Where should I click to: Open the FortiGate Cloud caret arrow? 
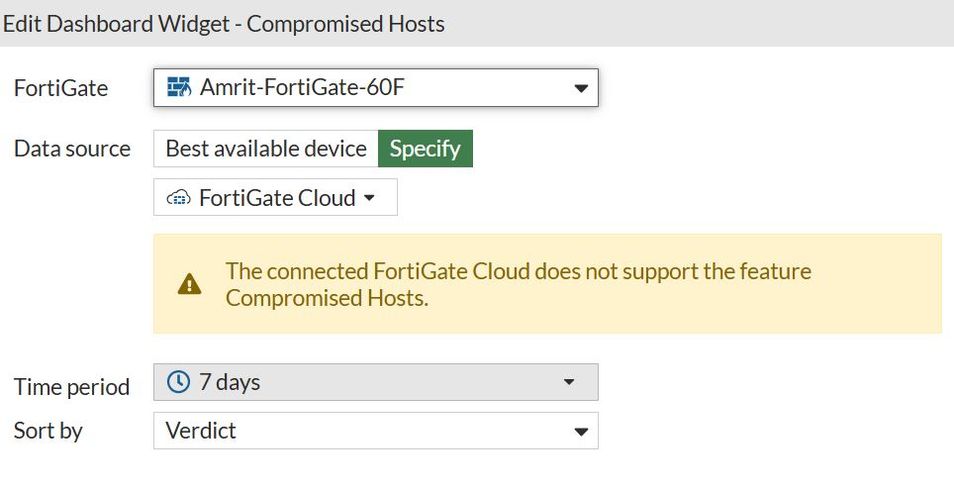coord(369,198)
